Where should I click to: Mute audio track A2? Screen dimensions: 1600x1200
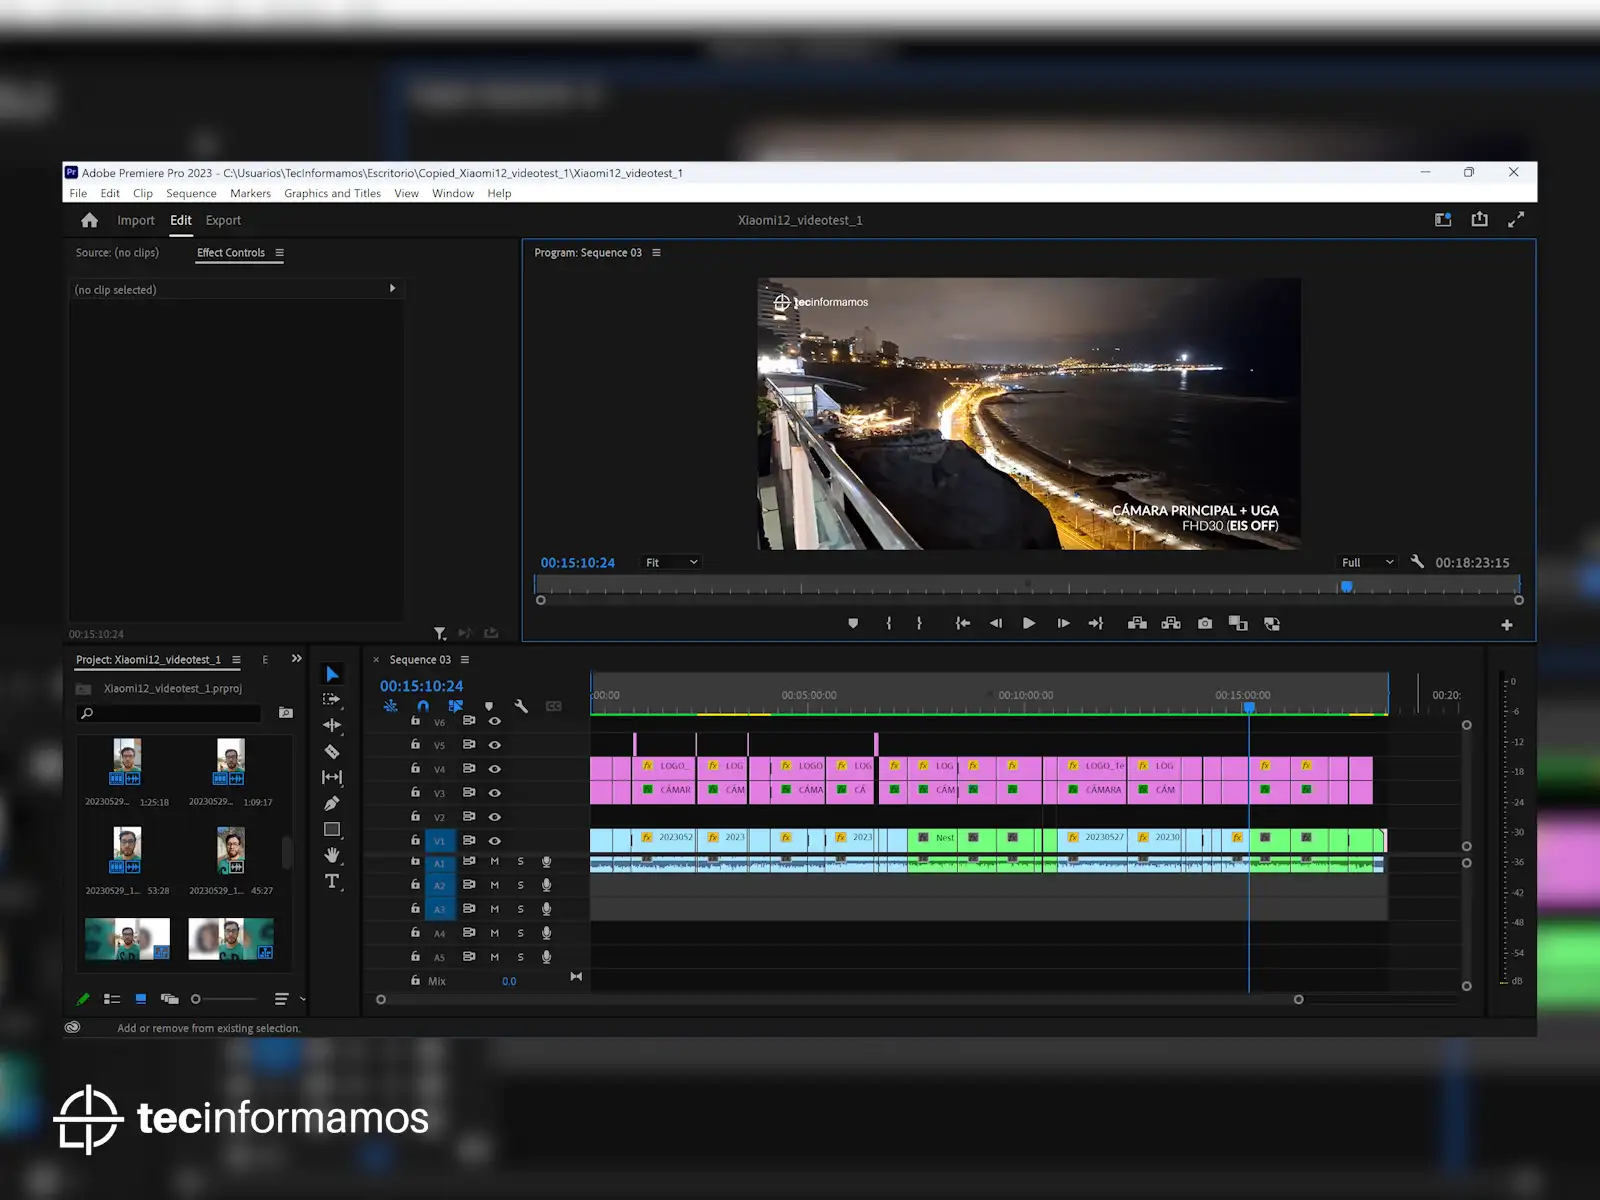(x=494, y=885)
